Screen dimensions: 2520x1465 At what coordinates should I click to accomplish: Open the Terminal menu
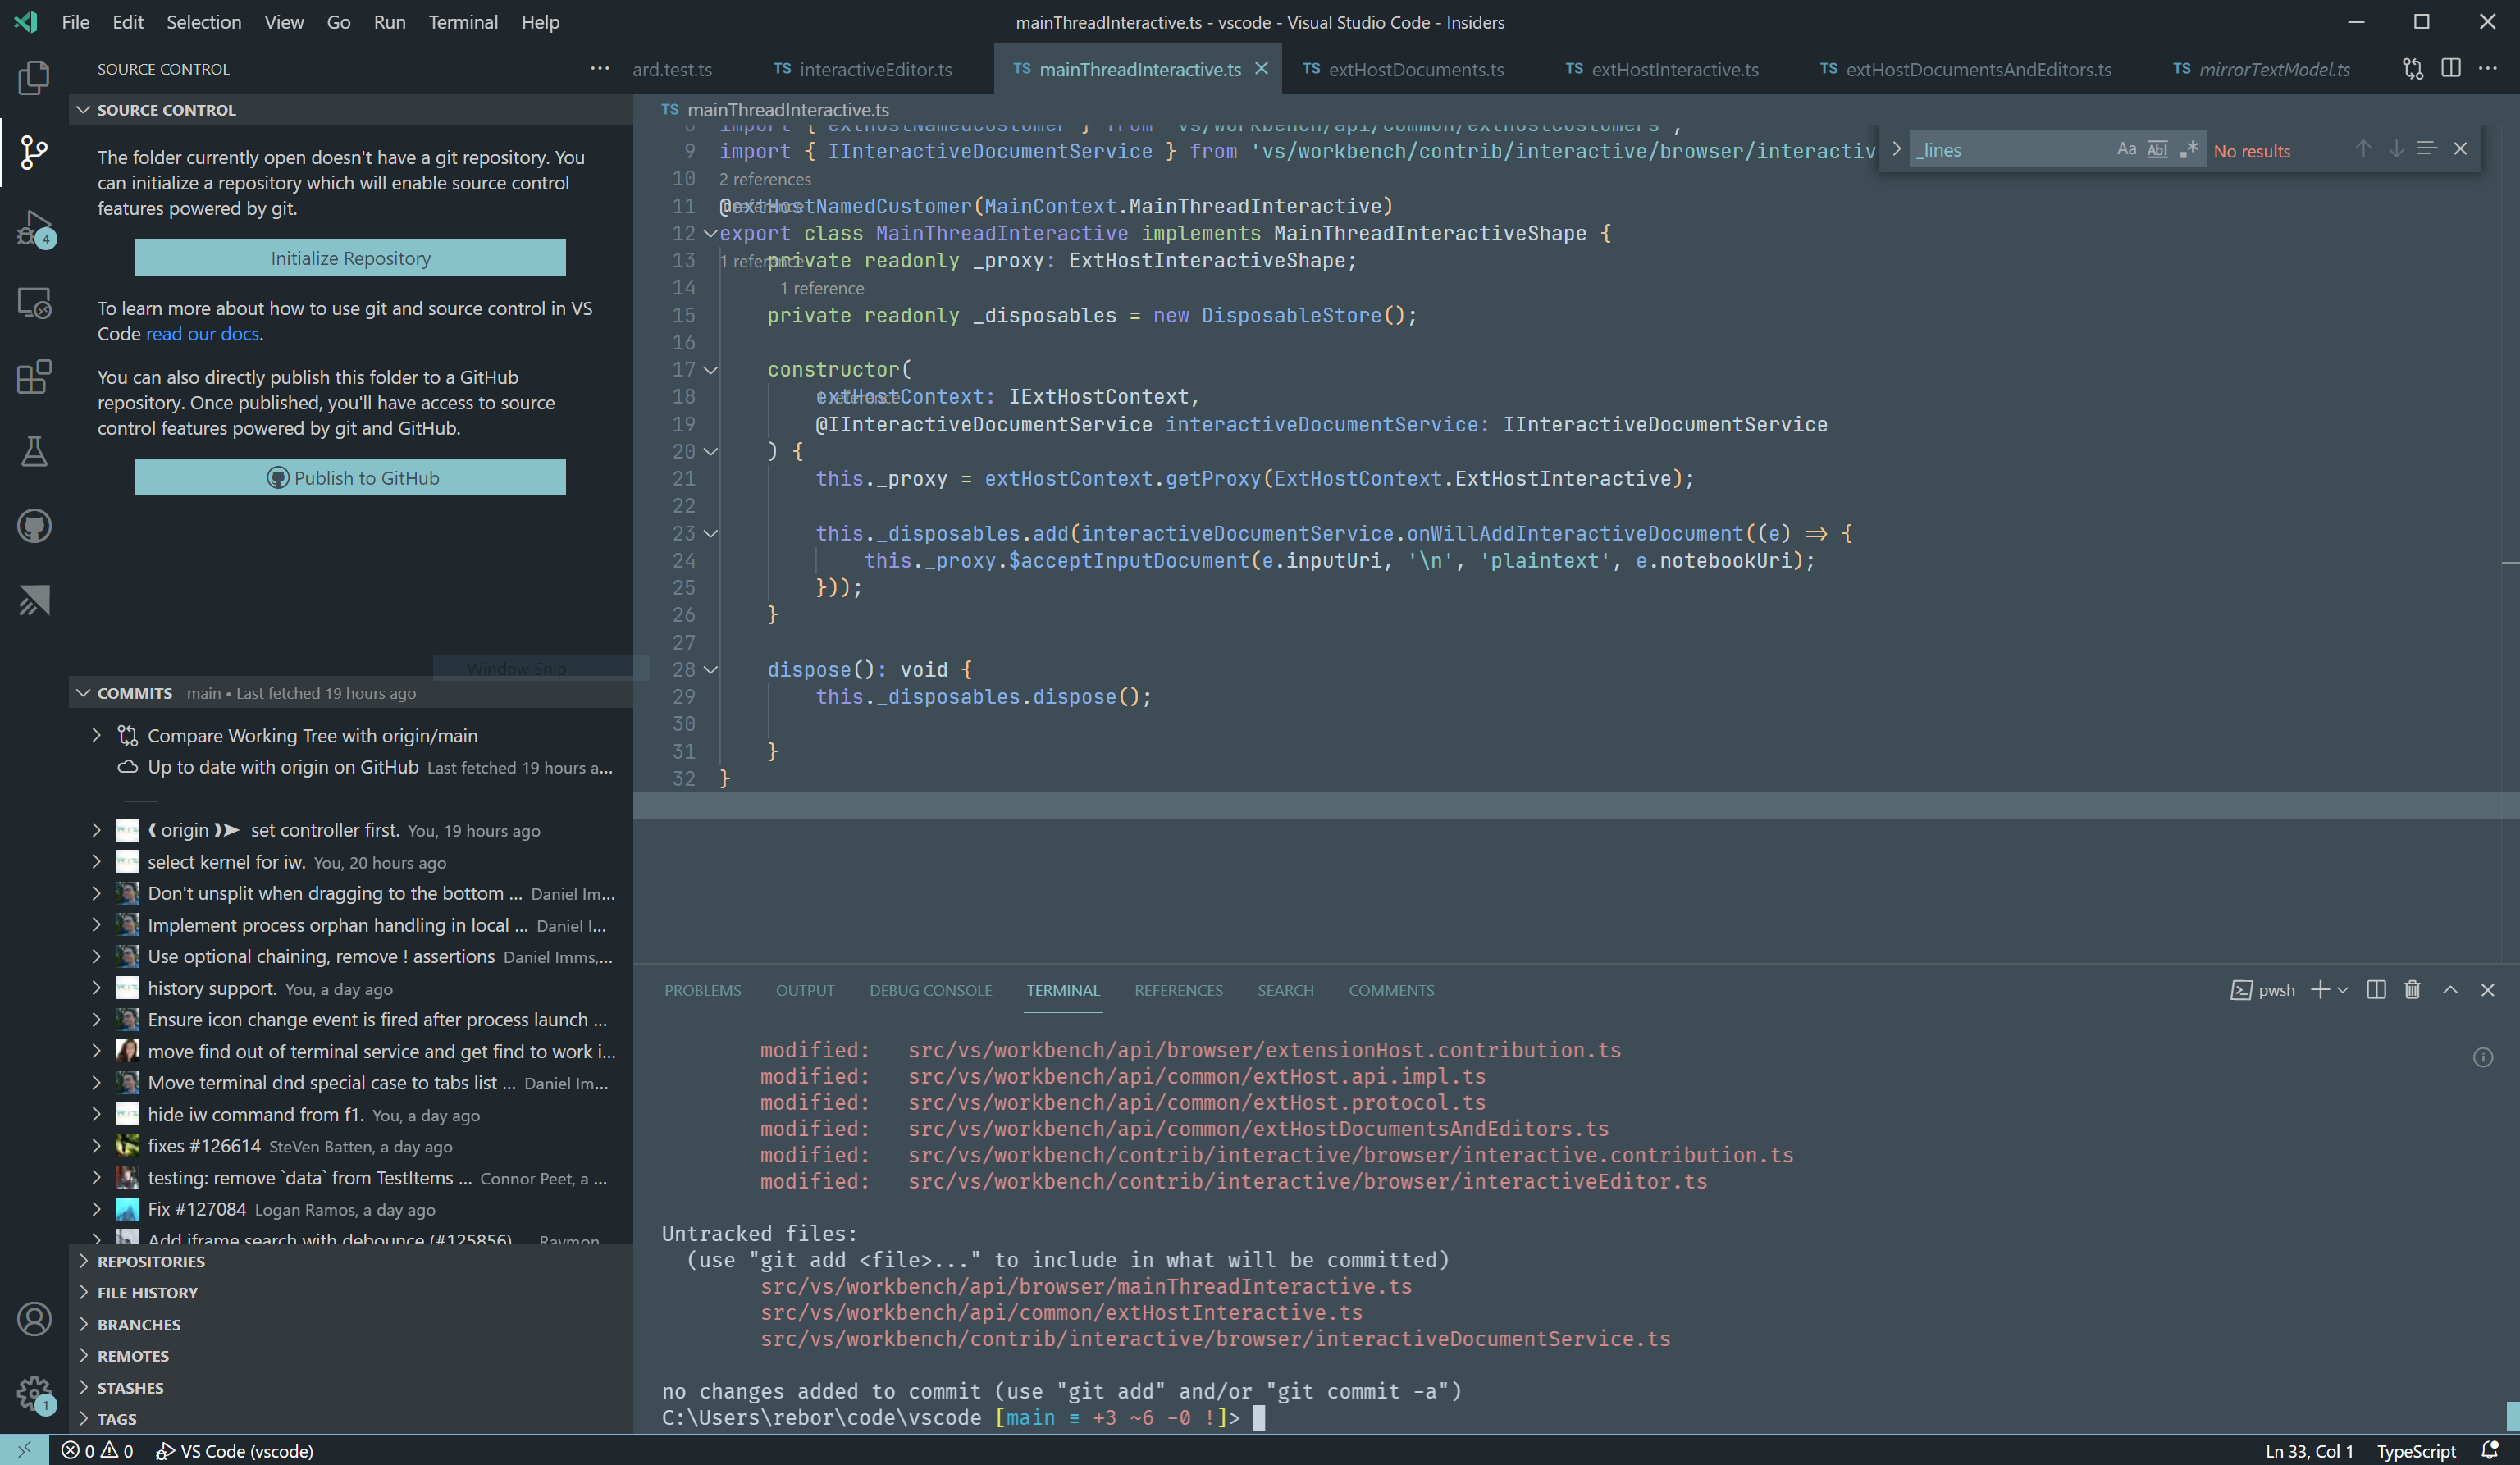[x=462, y=22]
